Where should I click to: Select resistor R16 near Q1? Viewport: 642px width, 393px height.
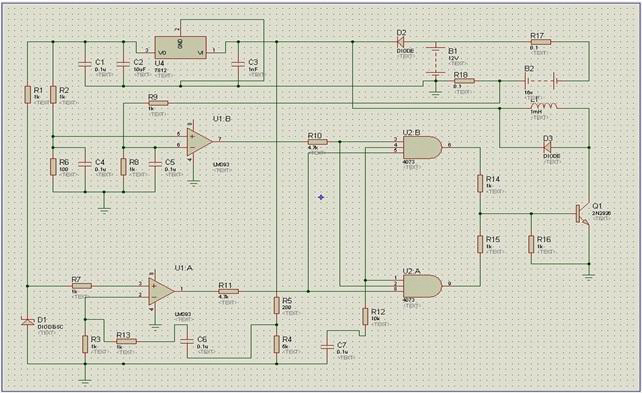[531, 244]
